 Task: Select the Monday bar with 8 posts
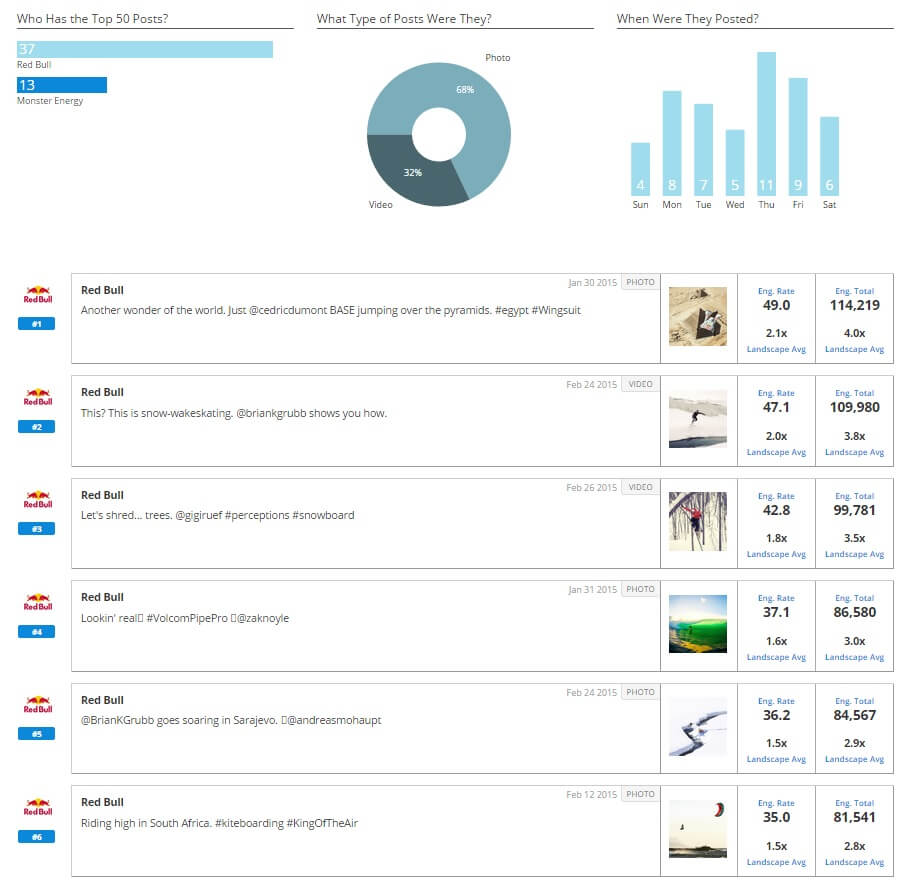coord(672,143)
